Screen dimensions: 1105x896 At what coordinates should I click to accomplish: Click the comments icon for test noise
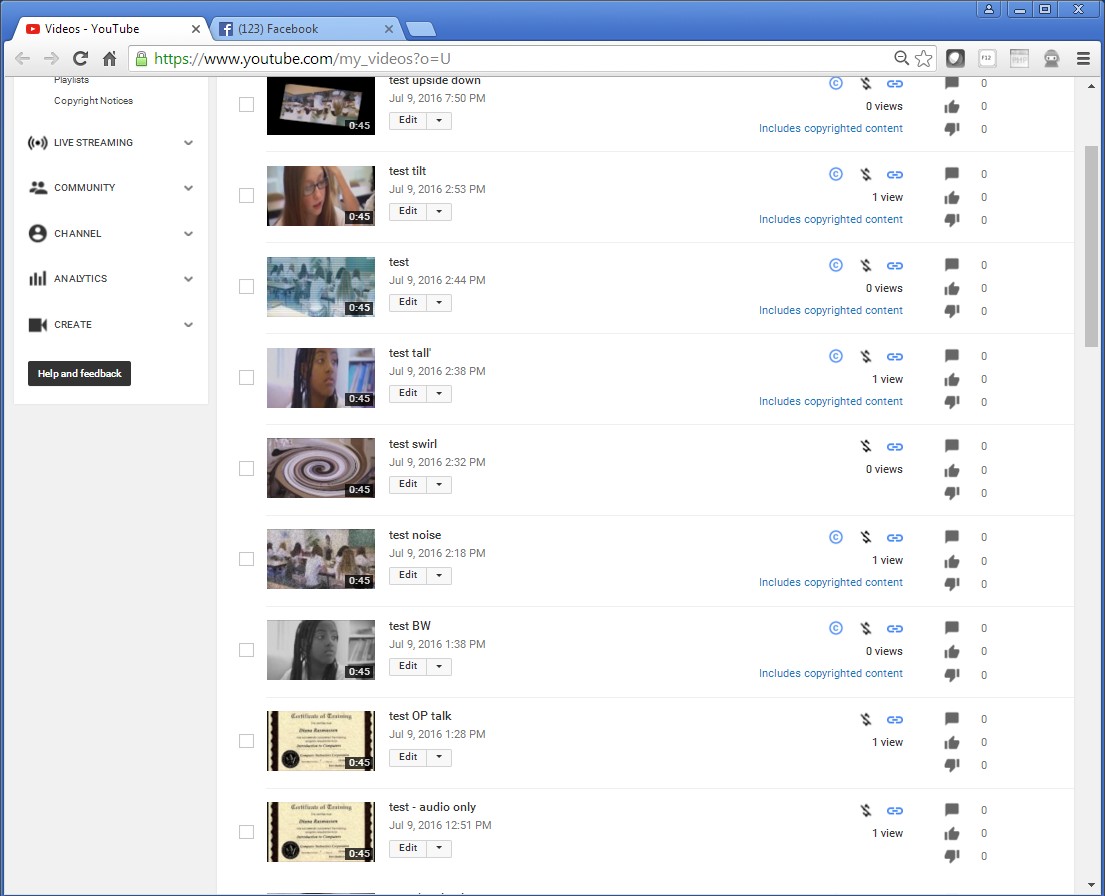[952, 537]
